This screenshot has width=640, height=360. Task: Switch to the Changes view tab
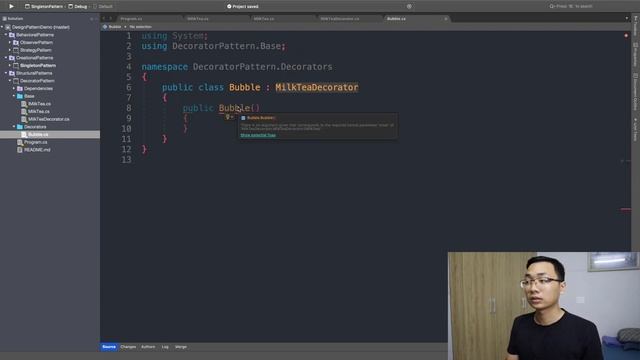[x=128, y=347]
